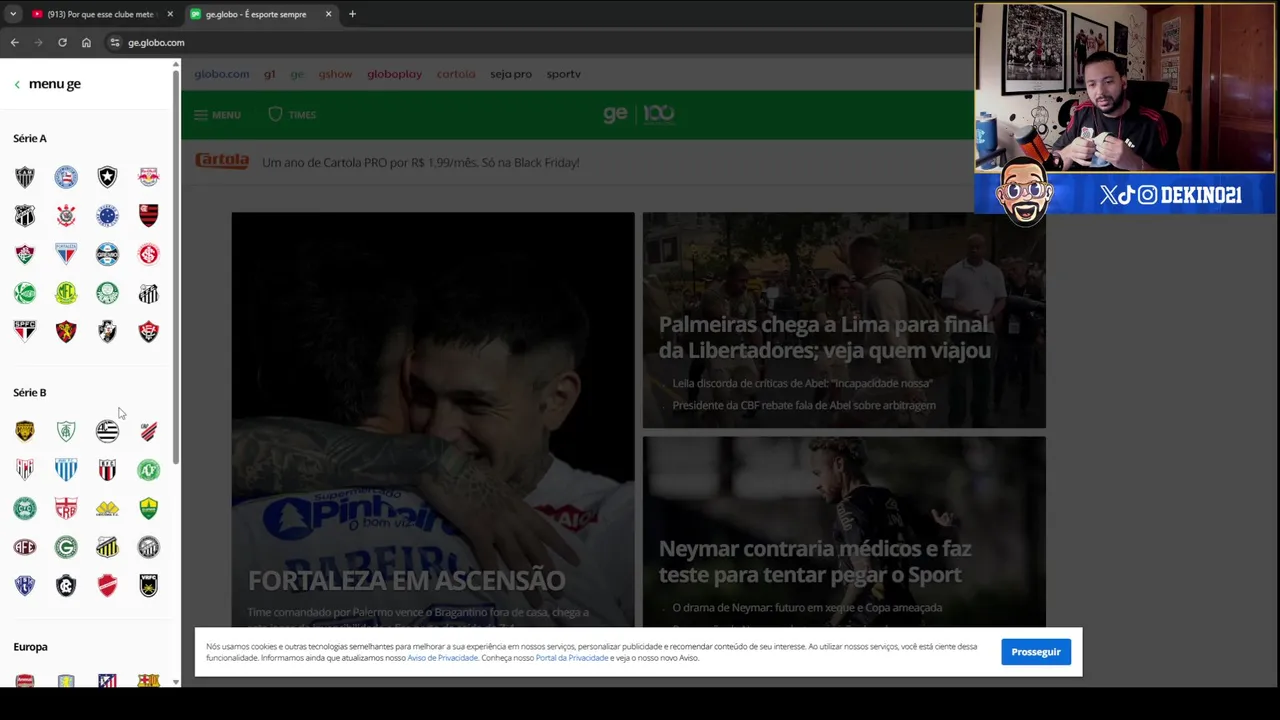
Task: Select the Ceará crest
Action: click(25, 216)
